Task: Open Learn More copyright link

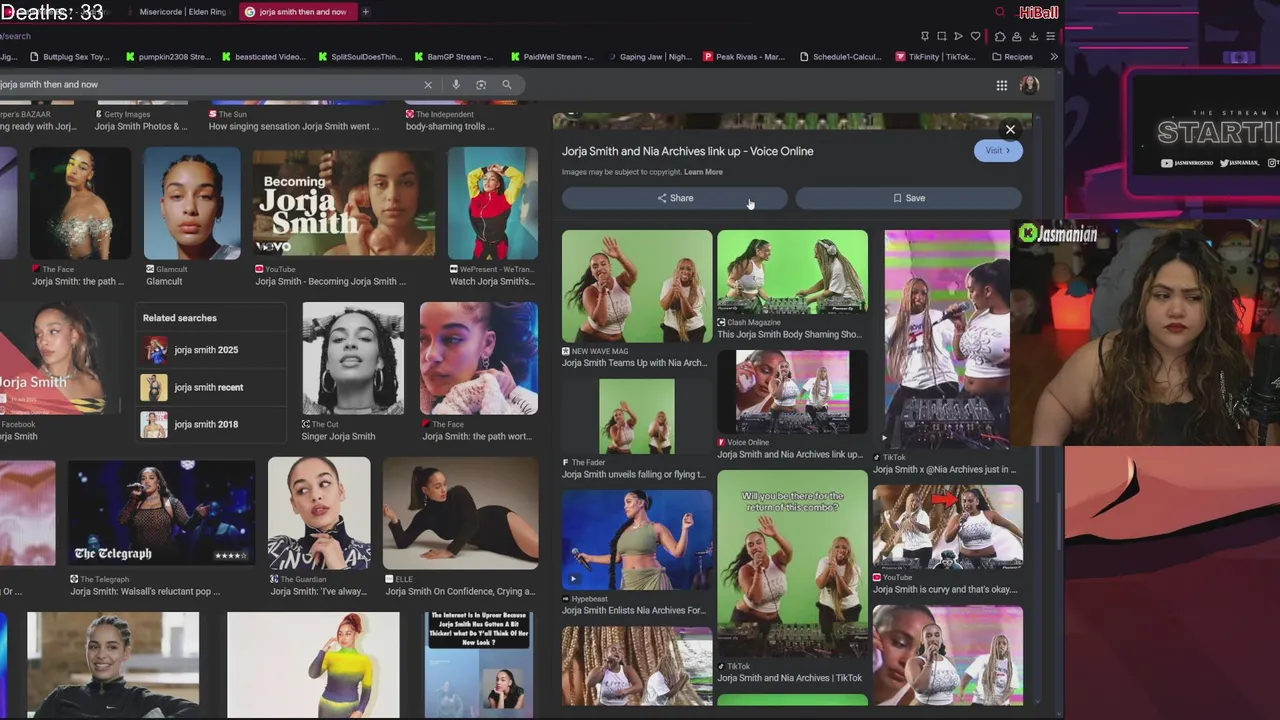Action: coord(703,172)
